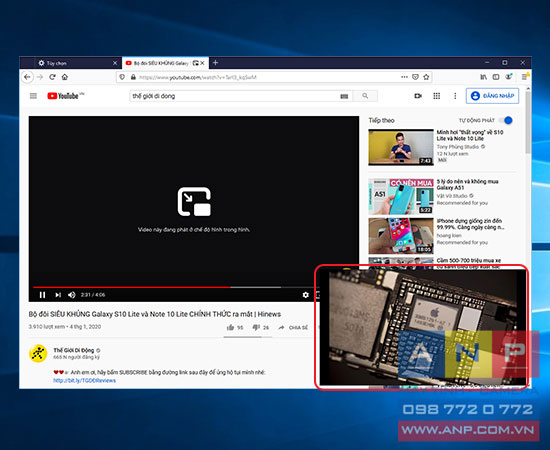Click the ĐĂNG NHẬP sign-in button
Screen dimensions: 550x450
click(492, 96)
